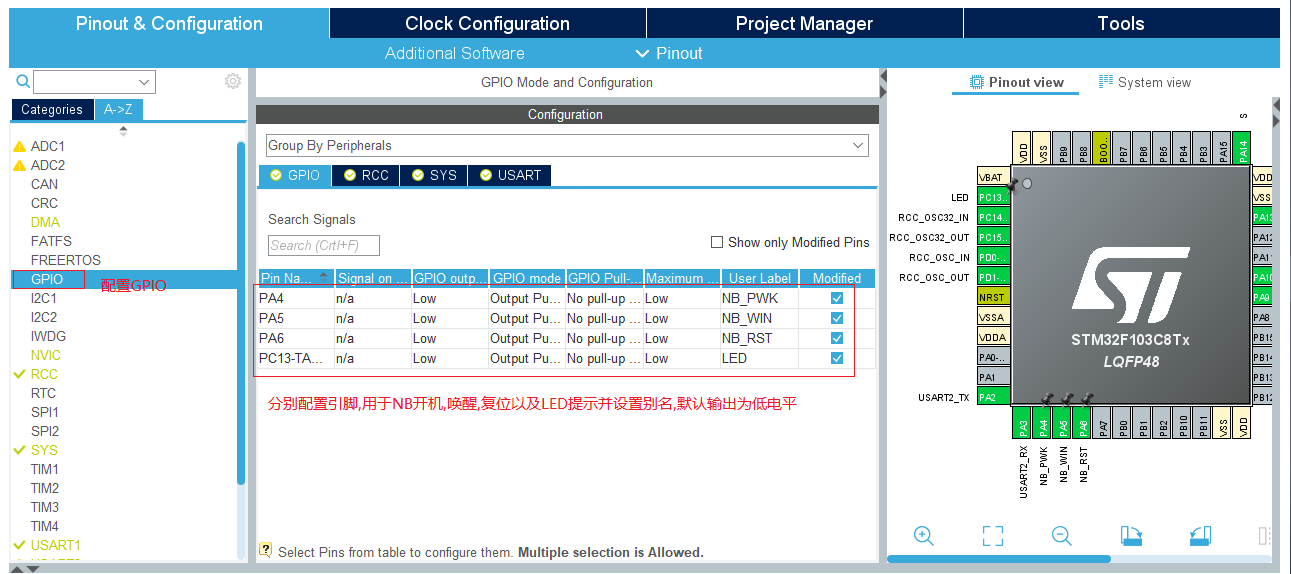Viewport: 1291px width, 574px height.
Task: Open the USART configuration tab
Action: (509, 175)
